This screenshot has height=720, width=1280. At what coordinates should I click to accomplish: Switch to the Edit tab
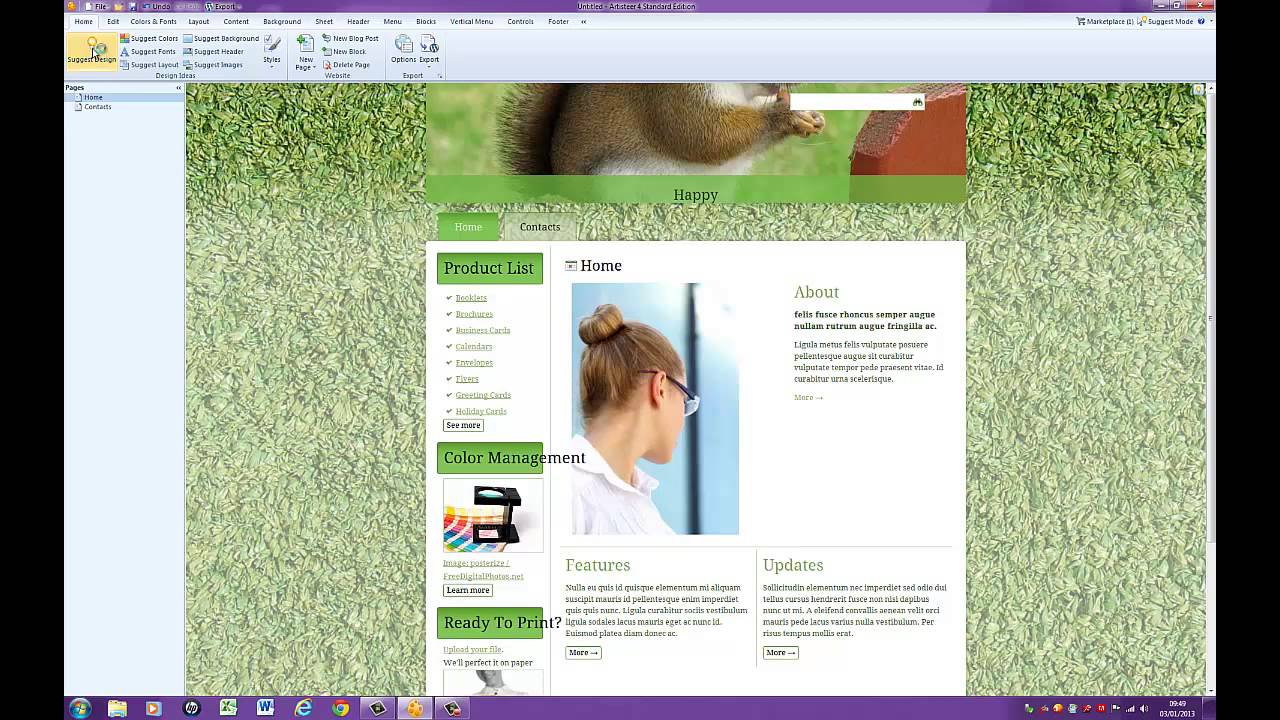click(113, 21)
